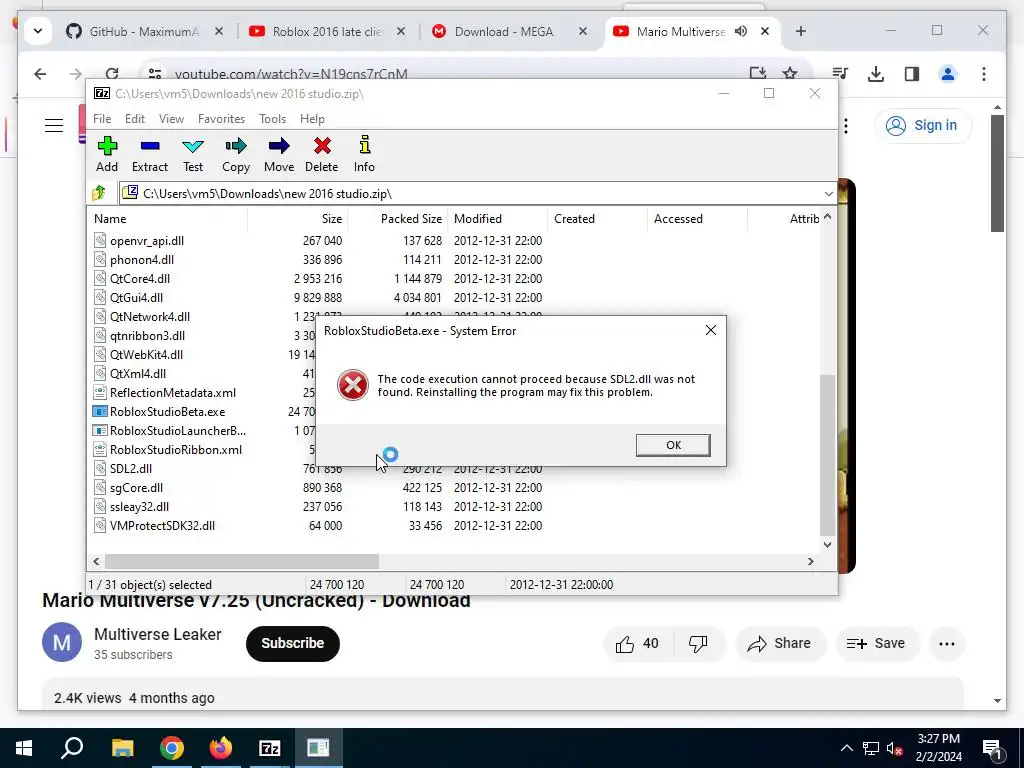Click the 7-Zip horizontal scrollbar thumb
Viewport: 1024px width, 768px height.
pyautogui.click(x=242, y=561)
